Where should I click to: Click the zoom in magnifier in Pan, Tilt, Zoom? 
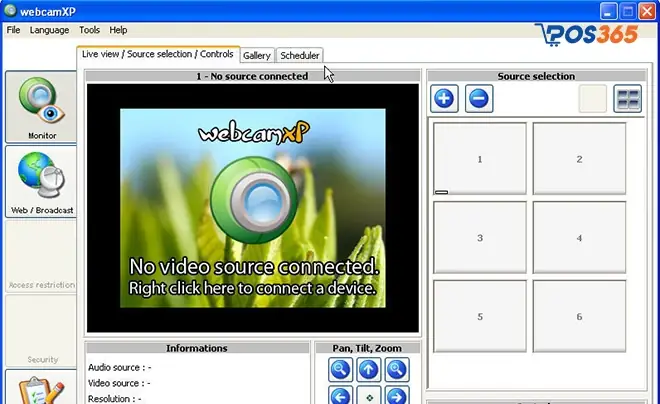click(397, 369)
